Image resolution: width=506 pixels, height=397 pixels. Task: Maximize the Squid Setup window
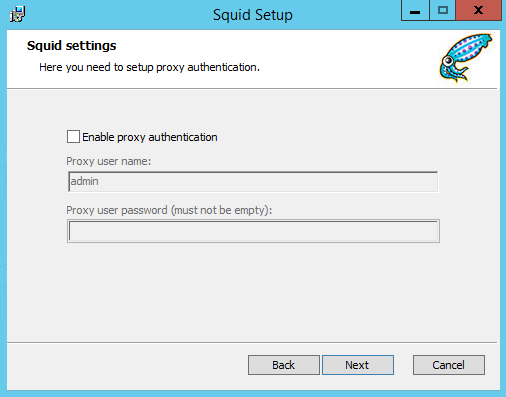click(443, 11)
